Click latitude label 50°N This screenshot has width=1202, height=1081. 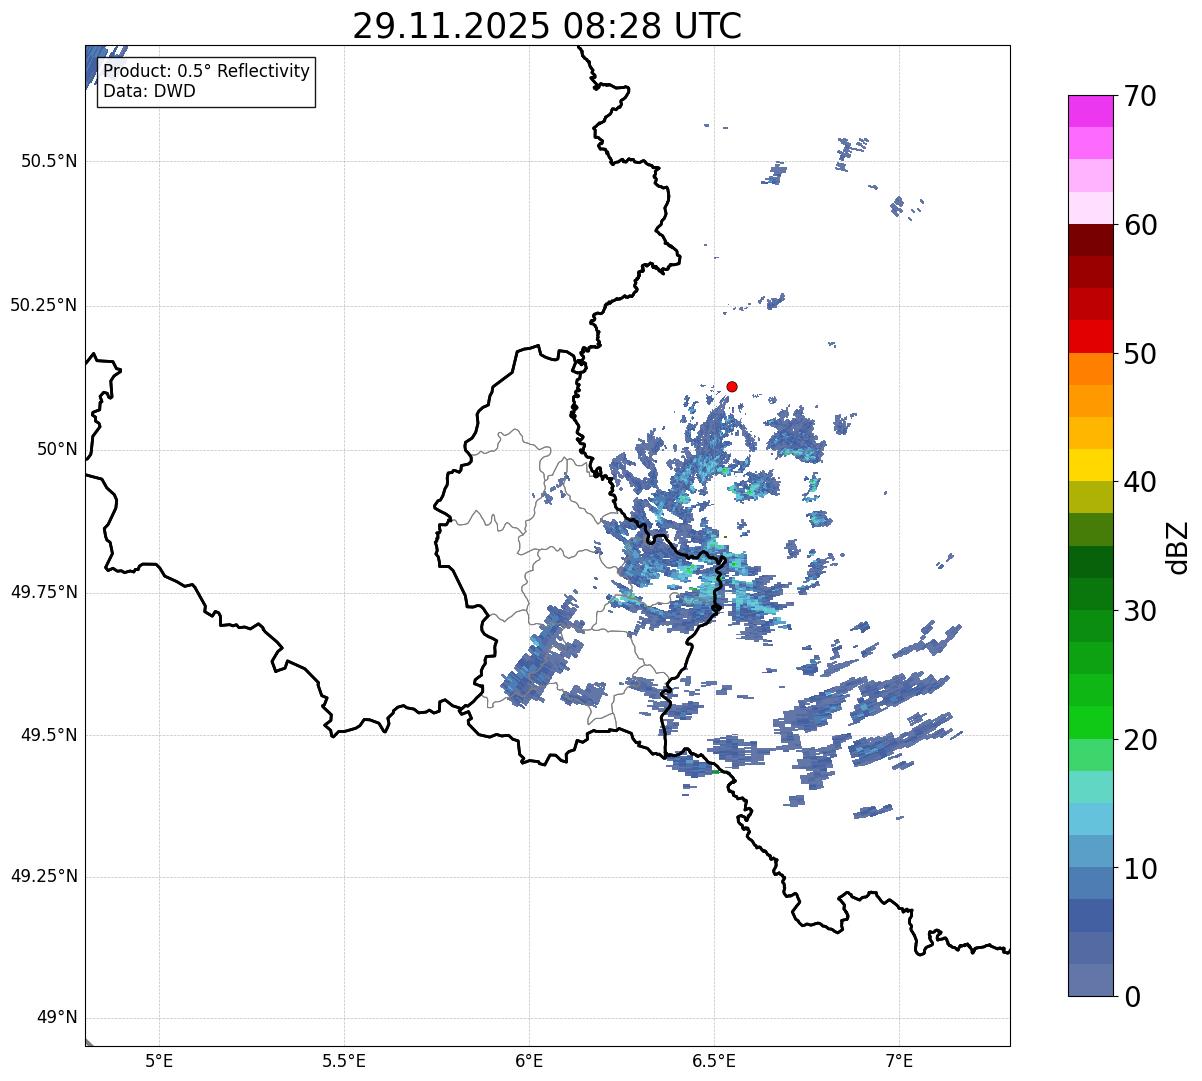point(57,449)
